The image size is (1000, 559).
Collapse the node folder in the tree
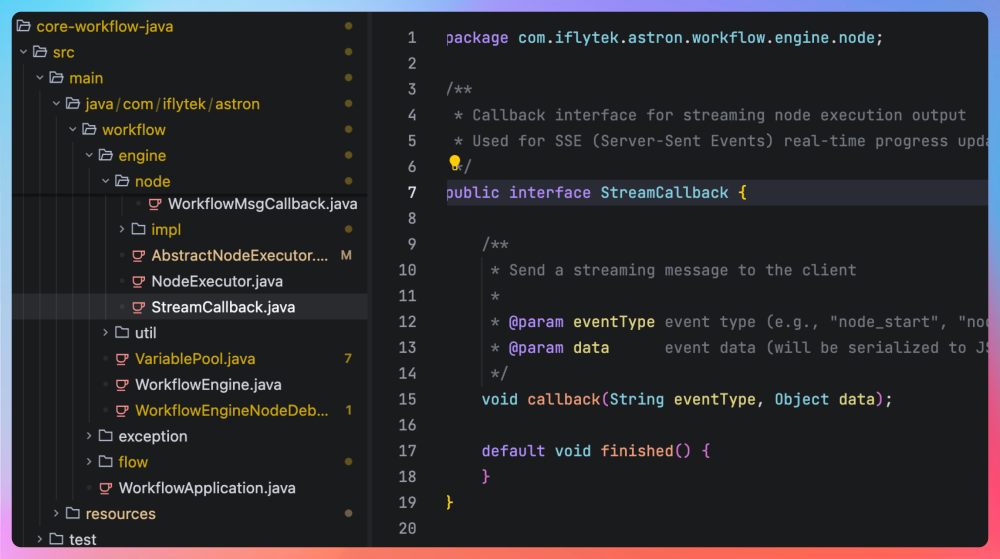pyautogui.click(x=105, y=181)
